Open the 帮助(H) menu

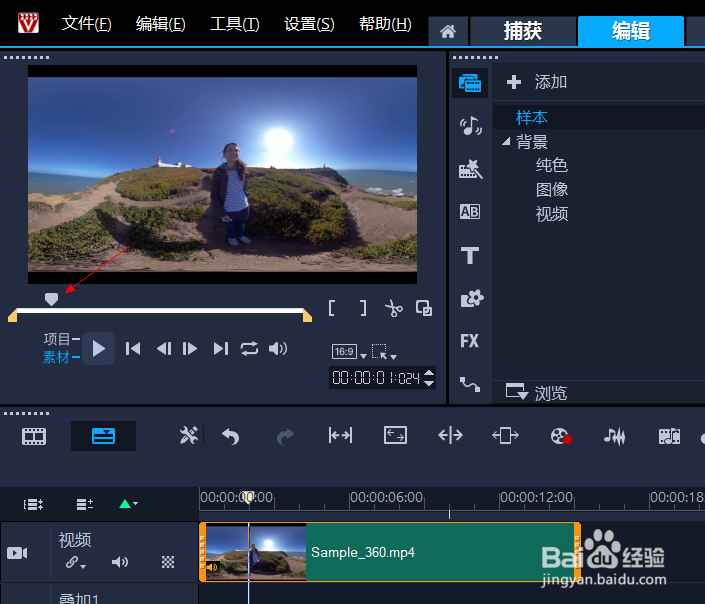click(385, 23)
